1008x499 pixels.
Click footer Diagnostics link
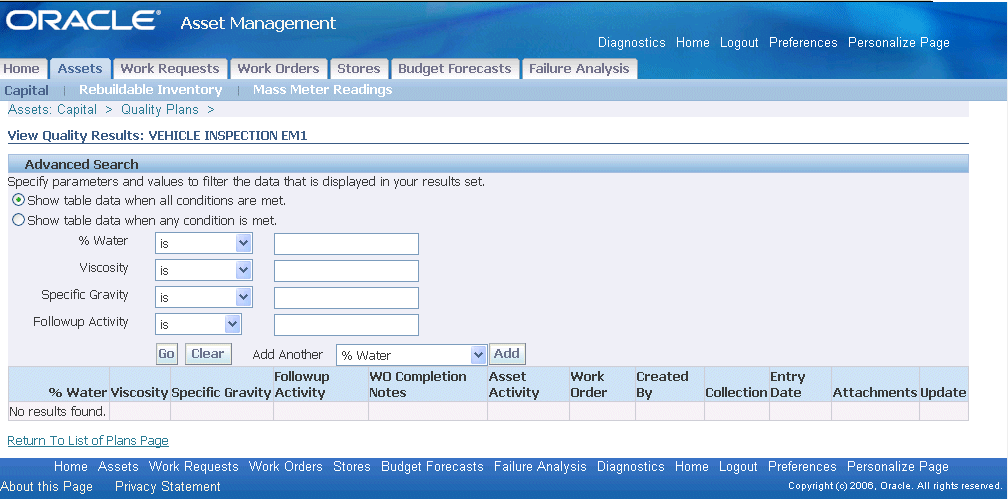tap(631, 467)
